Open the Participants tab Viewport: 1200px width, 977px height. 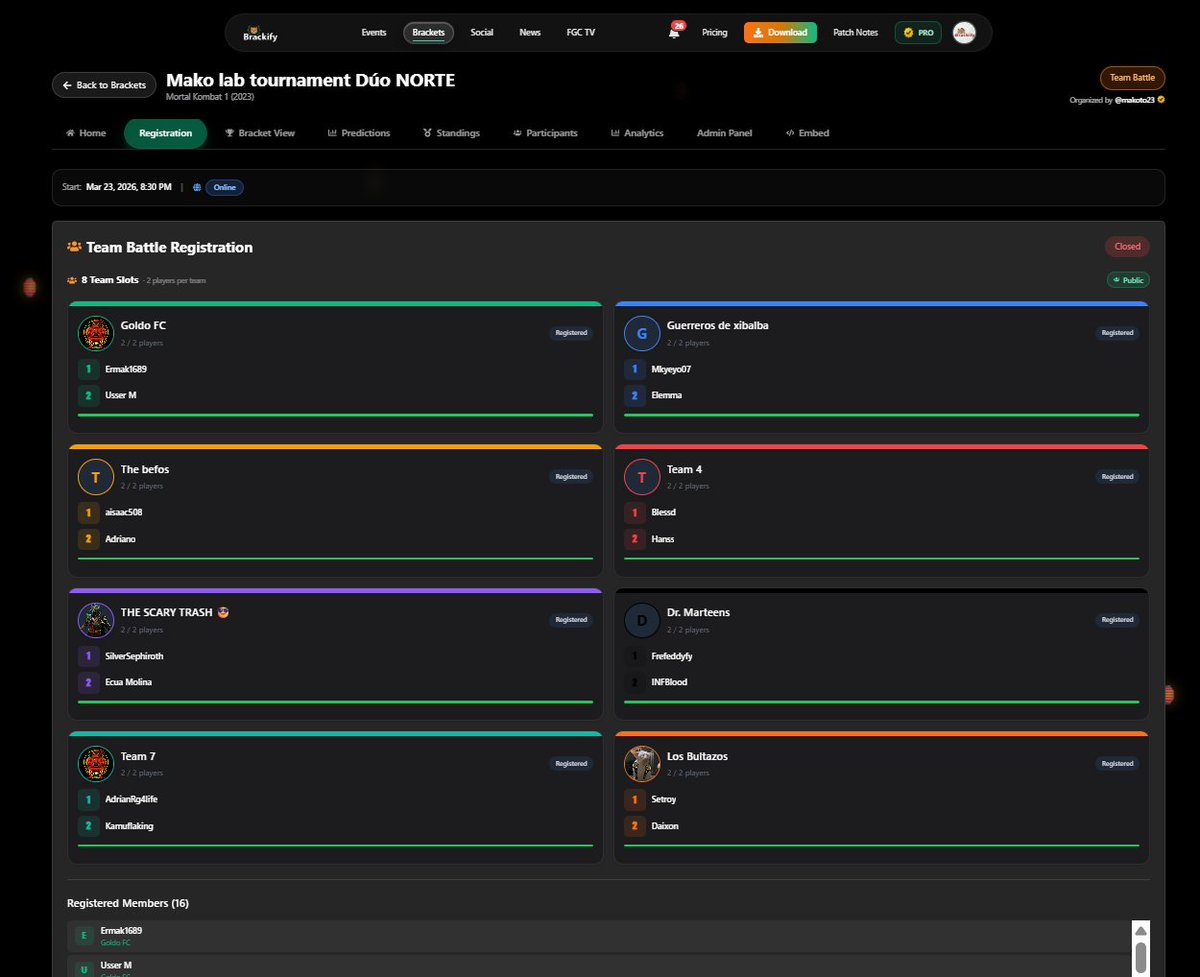[545, 133]
